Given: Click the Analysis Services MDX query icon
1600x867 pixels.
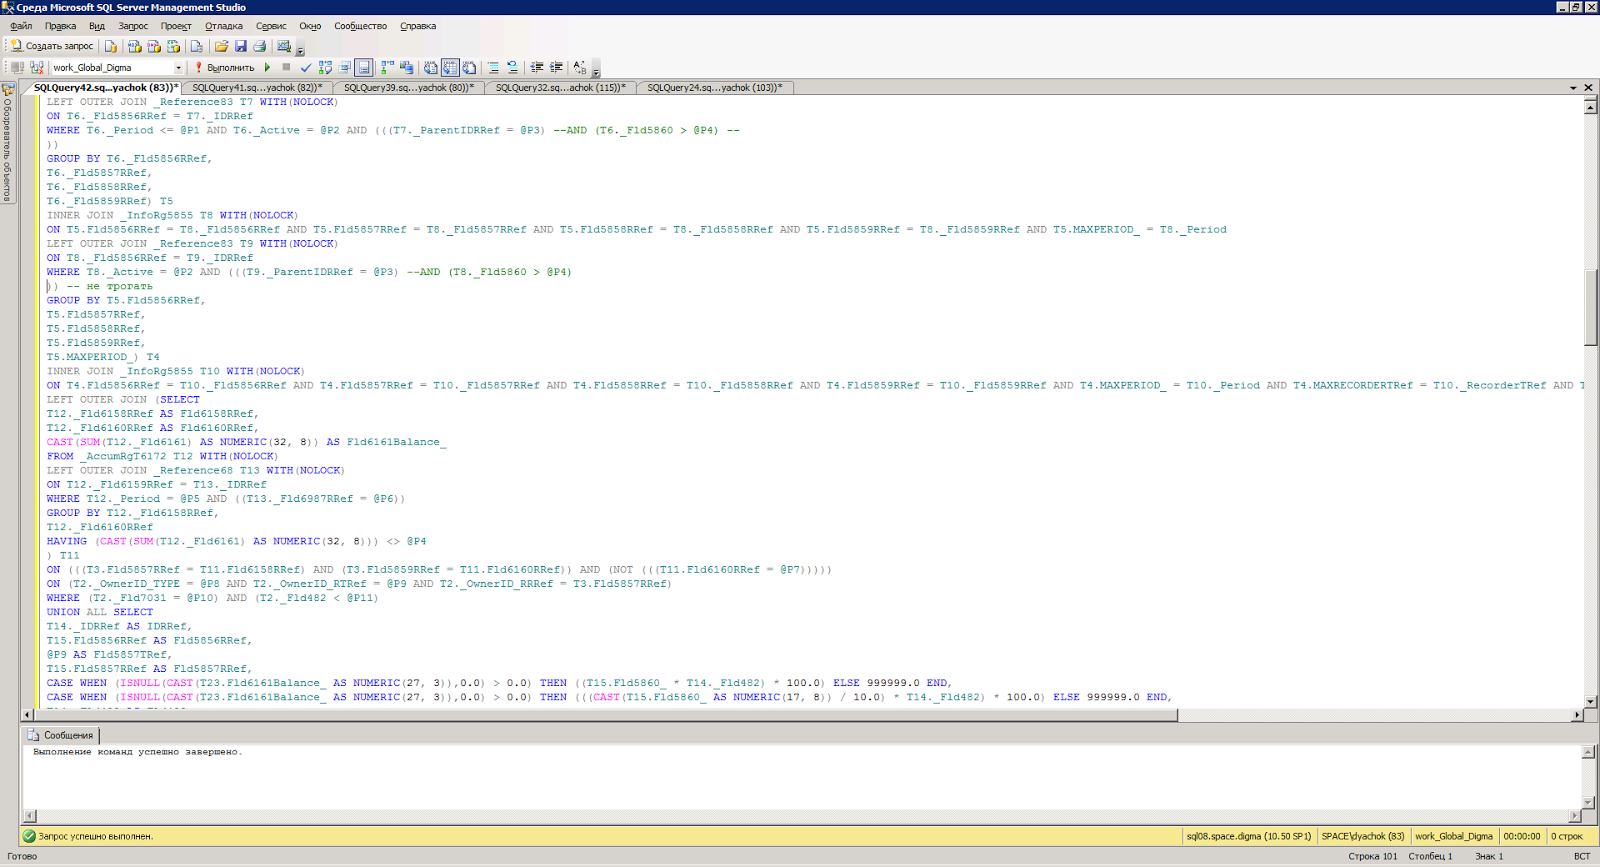Looking at the screenshot, I should coord(135,46).
